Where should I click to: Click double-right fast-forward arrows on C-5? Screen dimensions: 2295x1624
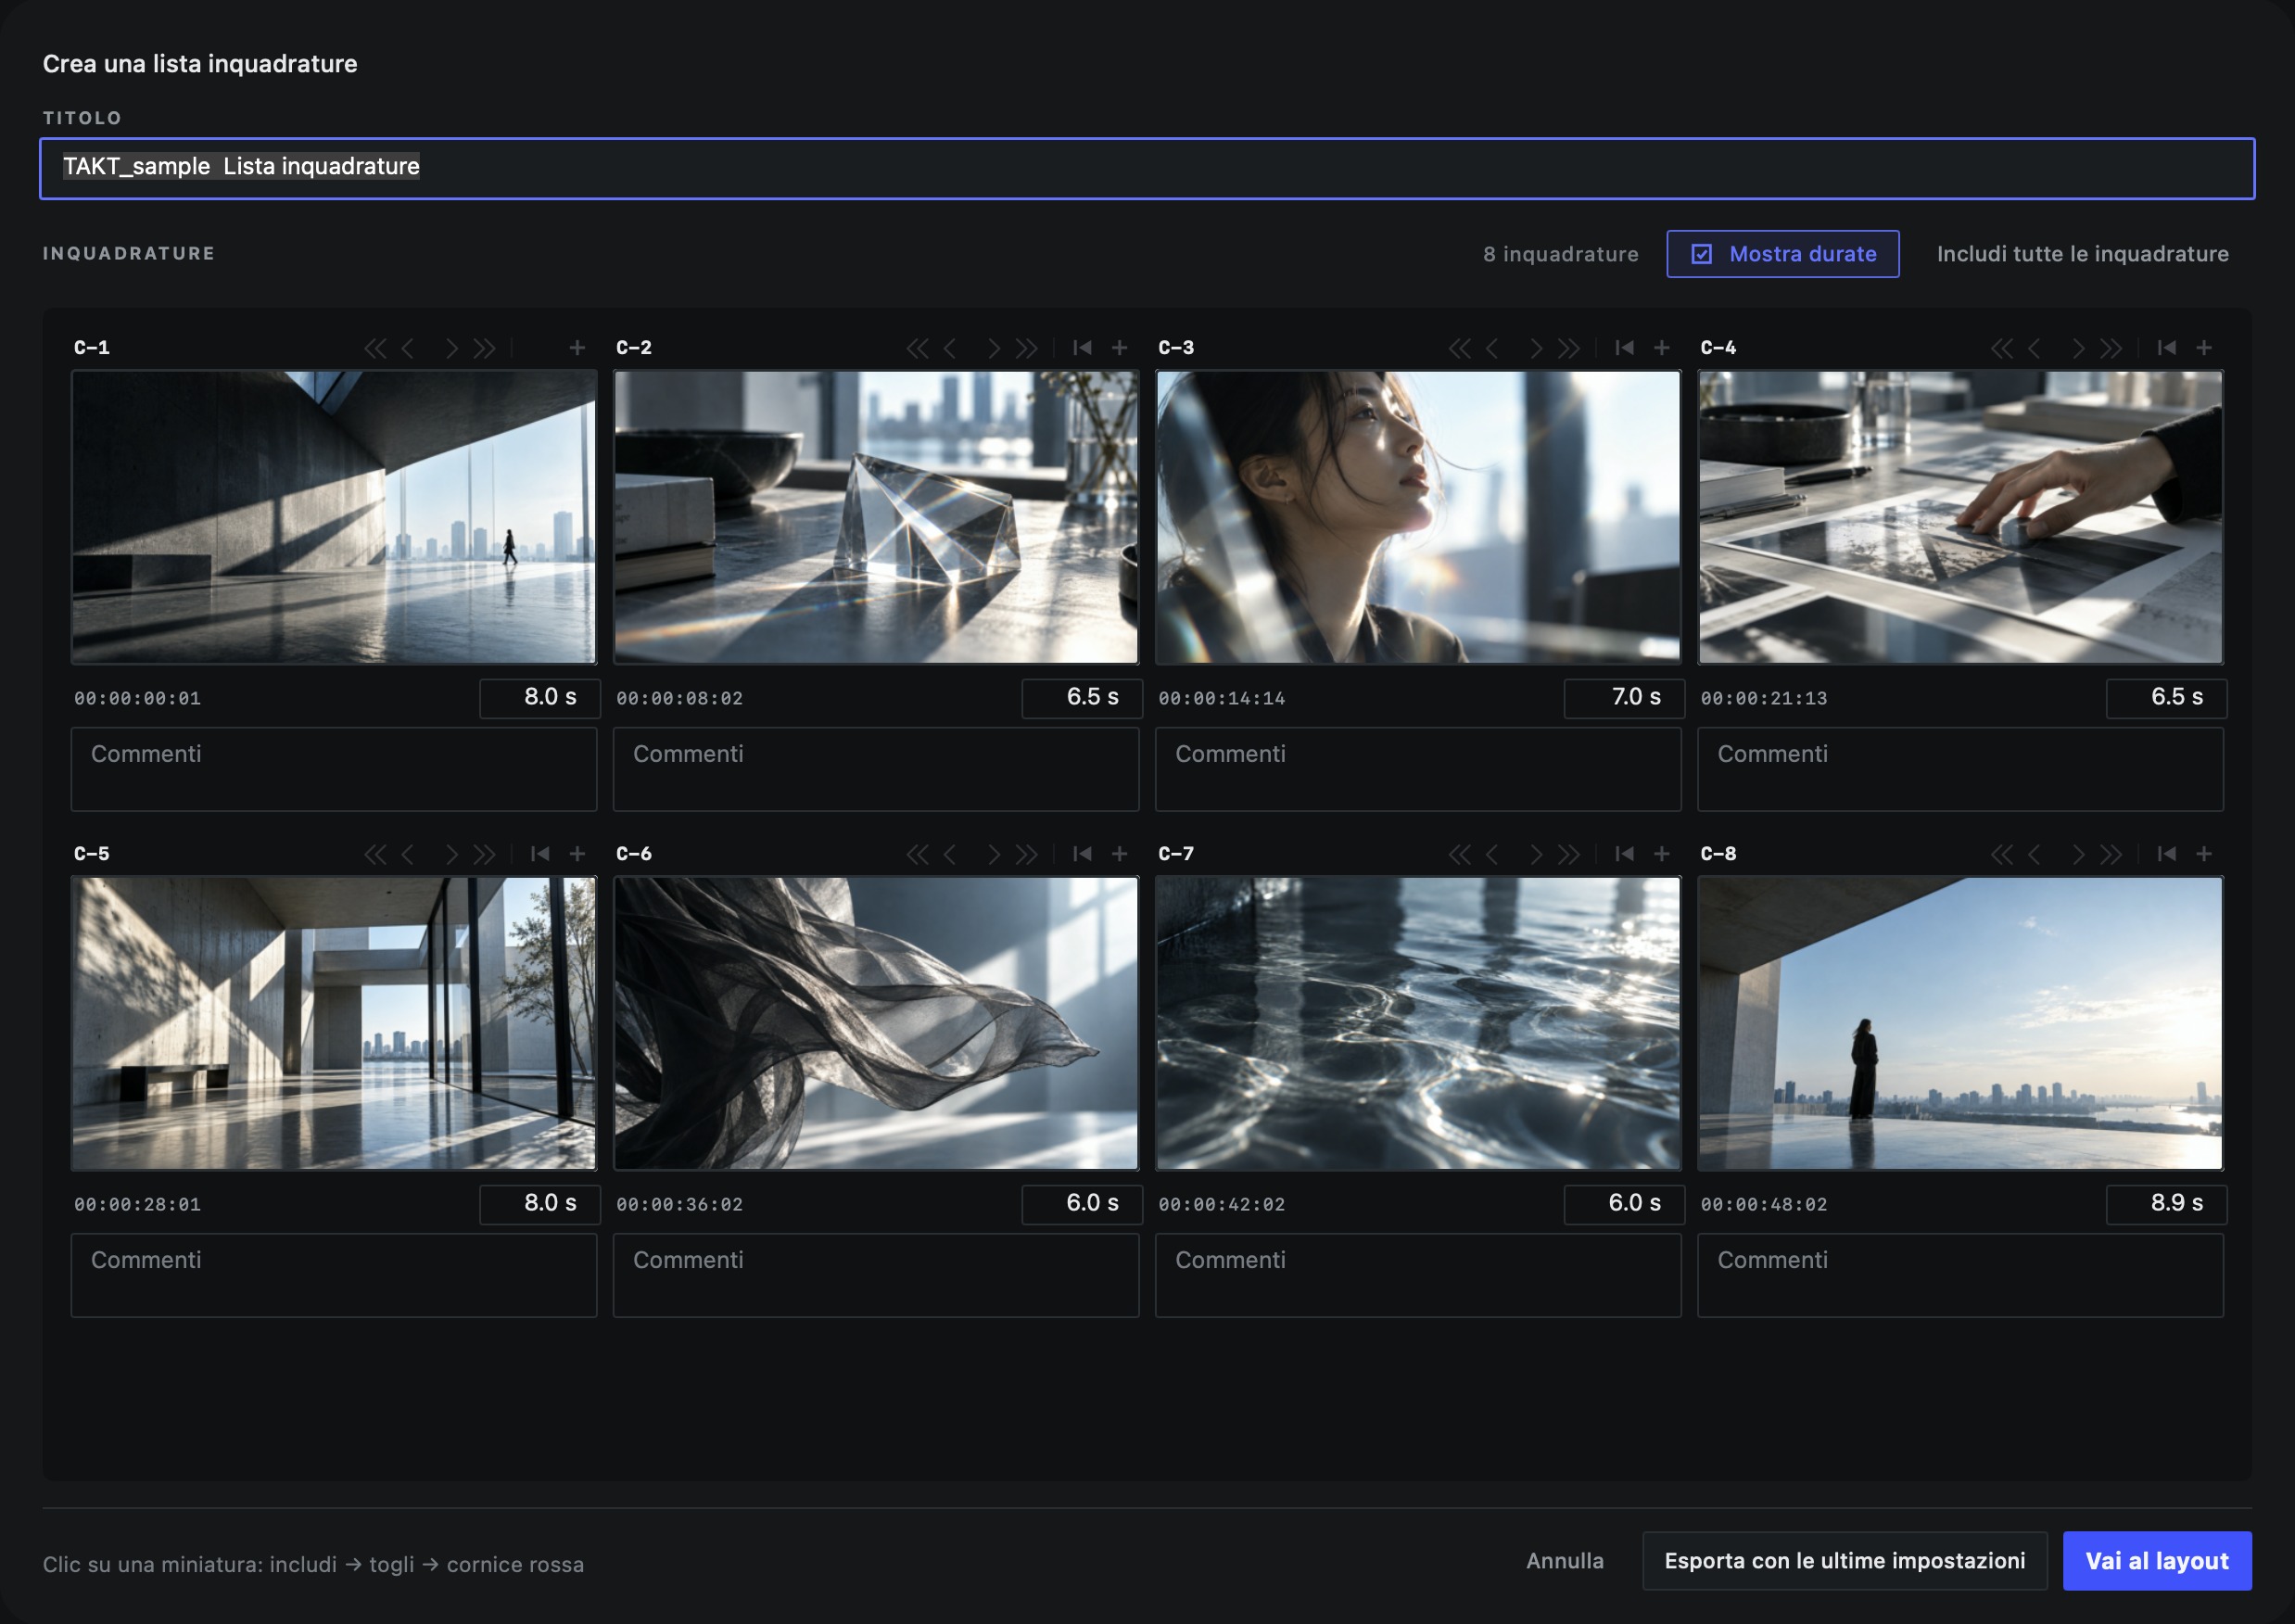(484, 854)
